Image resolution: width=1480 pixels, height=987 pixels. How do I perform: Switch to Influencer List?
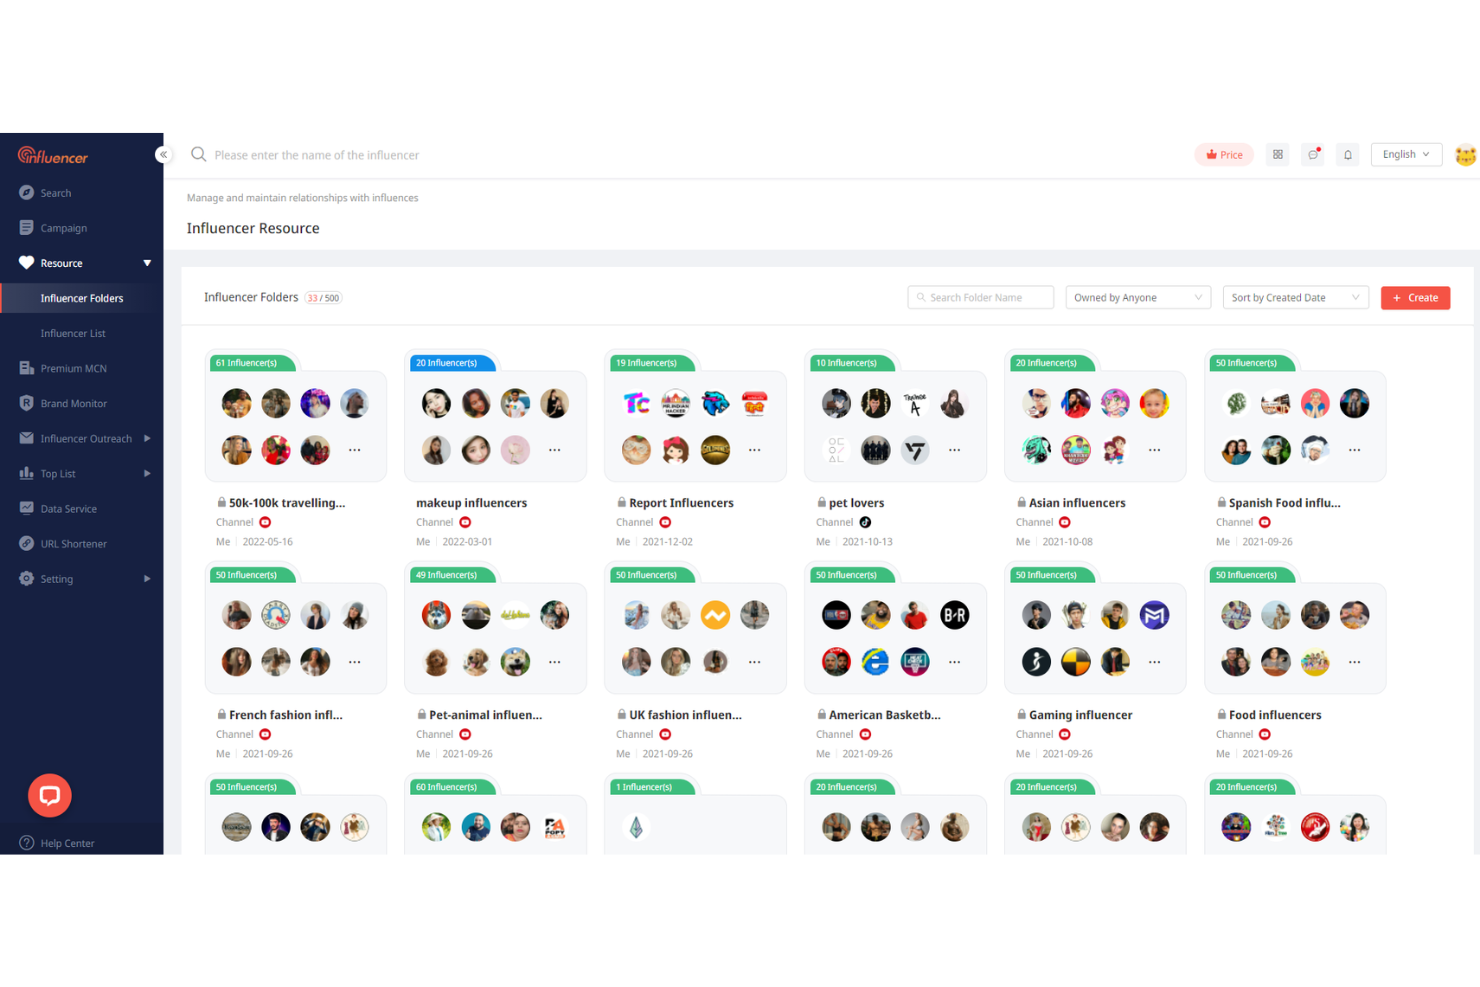(72, 333)
